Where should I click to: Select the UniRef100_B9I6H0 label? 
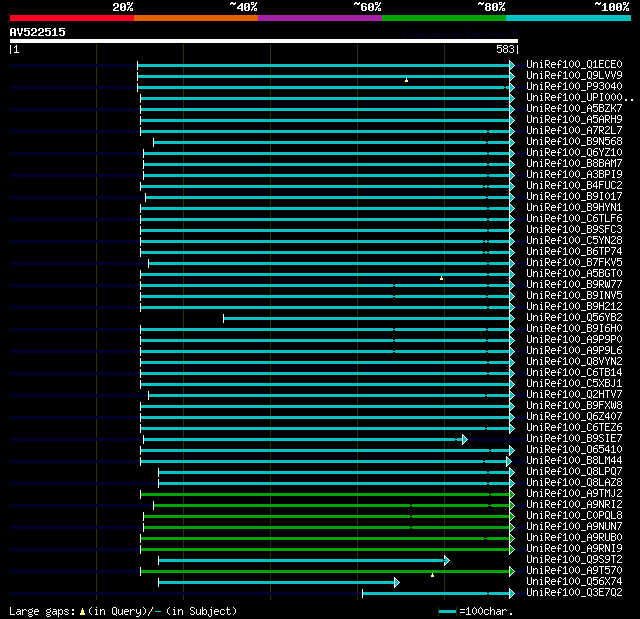click(574, 329)
